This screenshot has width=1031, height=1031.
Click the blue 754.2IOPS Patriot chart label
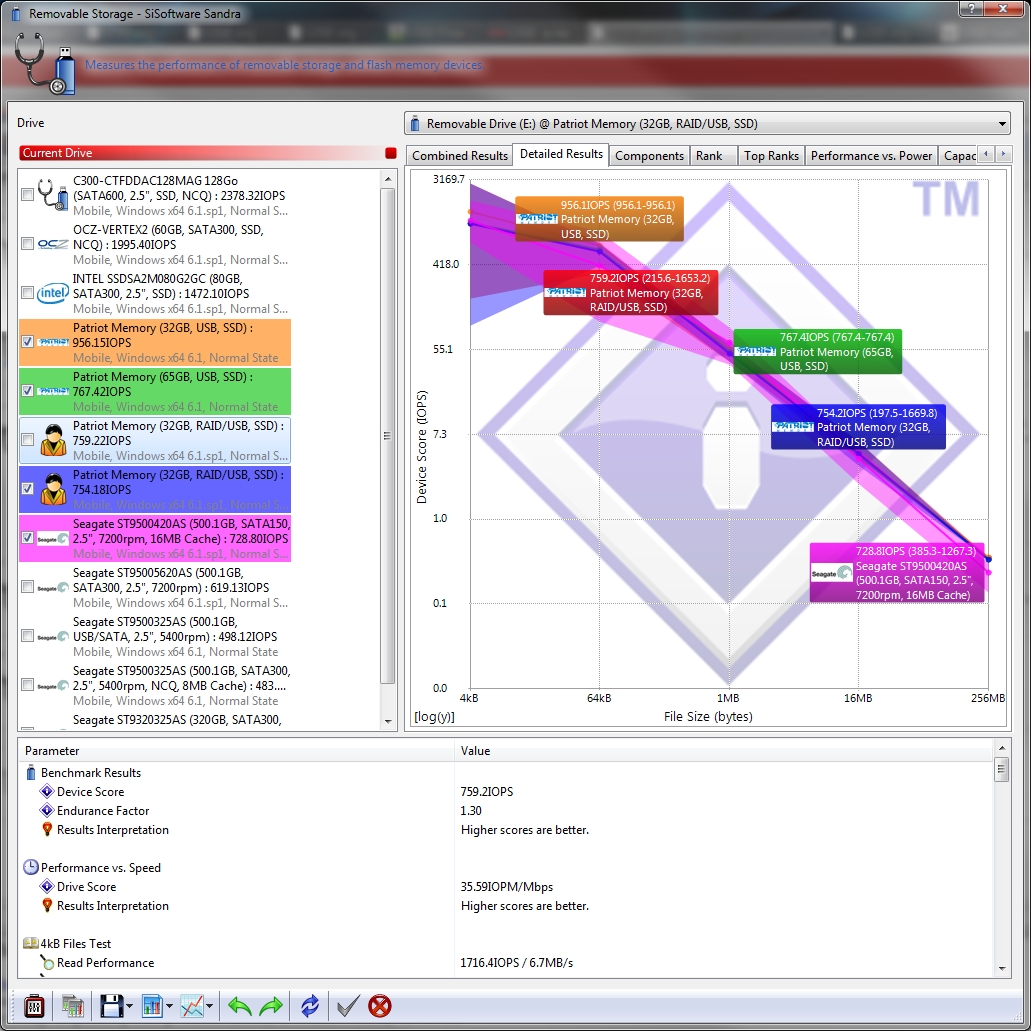point(858,427)
